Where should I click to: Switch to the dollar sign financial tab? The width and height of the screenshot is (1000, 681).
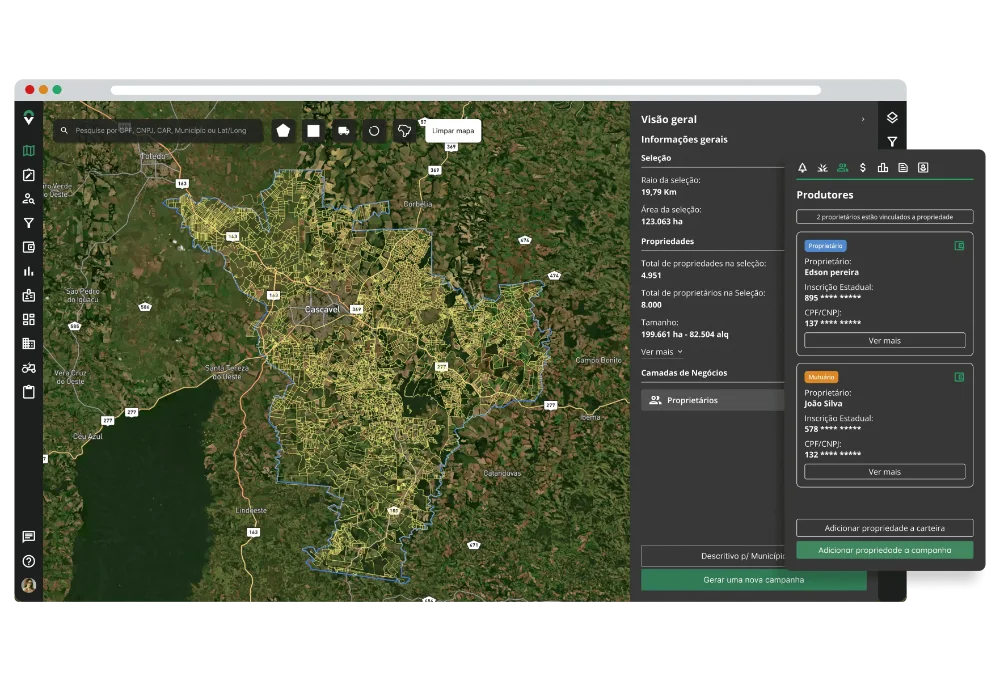click(x=862, y=168)
